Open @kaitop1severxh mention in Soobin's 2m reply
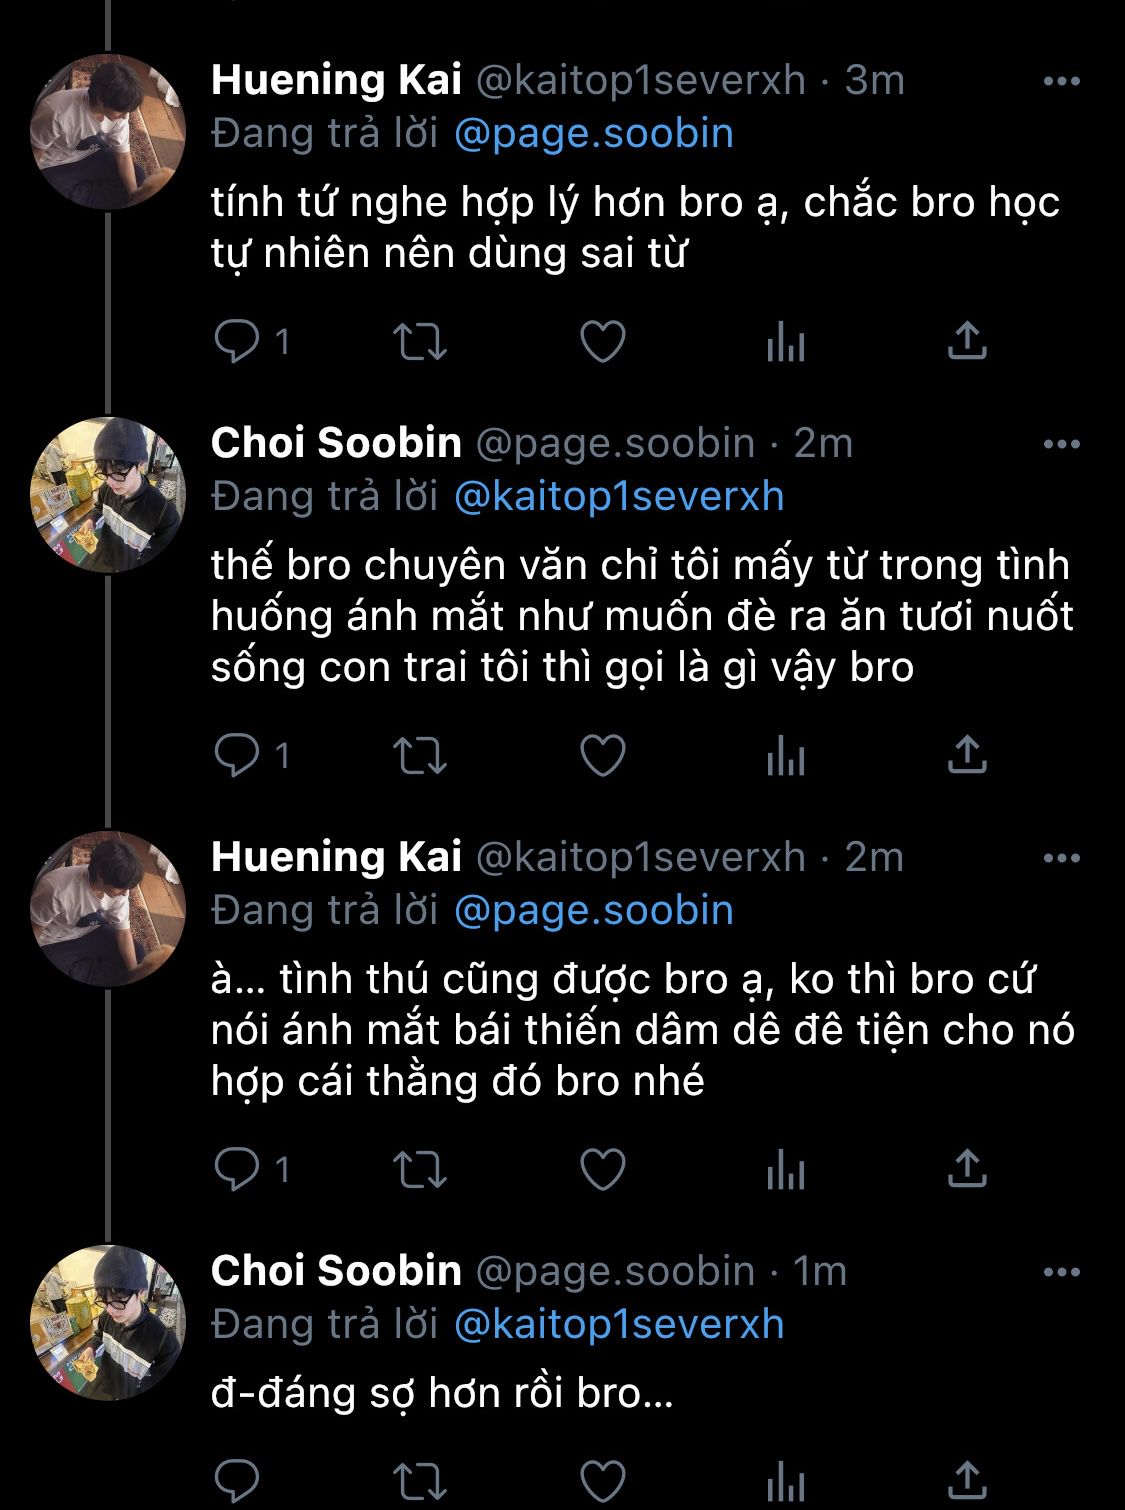This screenshot has height=1510, width=1125. pos(619,497)
